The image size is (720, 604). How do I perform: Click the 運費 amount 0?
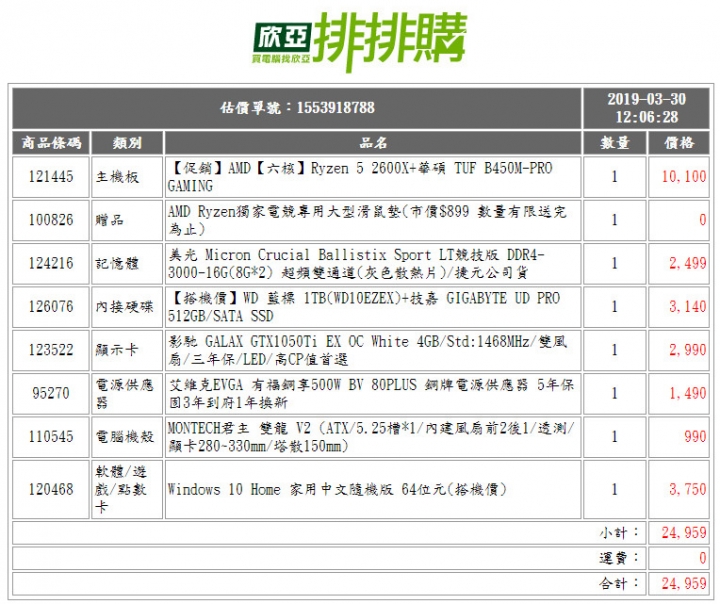[x=703, y=559]
